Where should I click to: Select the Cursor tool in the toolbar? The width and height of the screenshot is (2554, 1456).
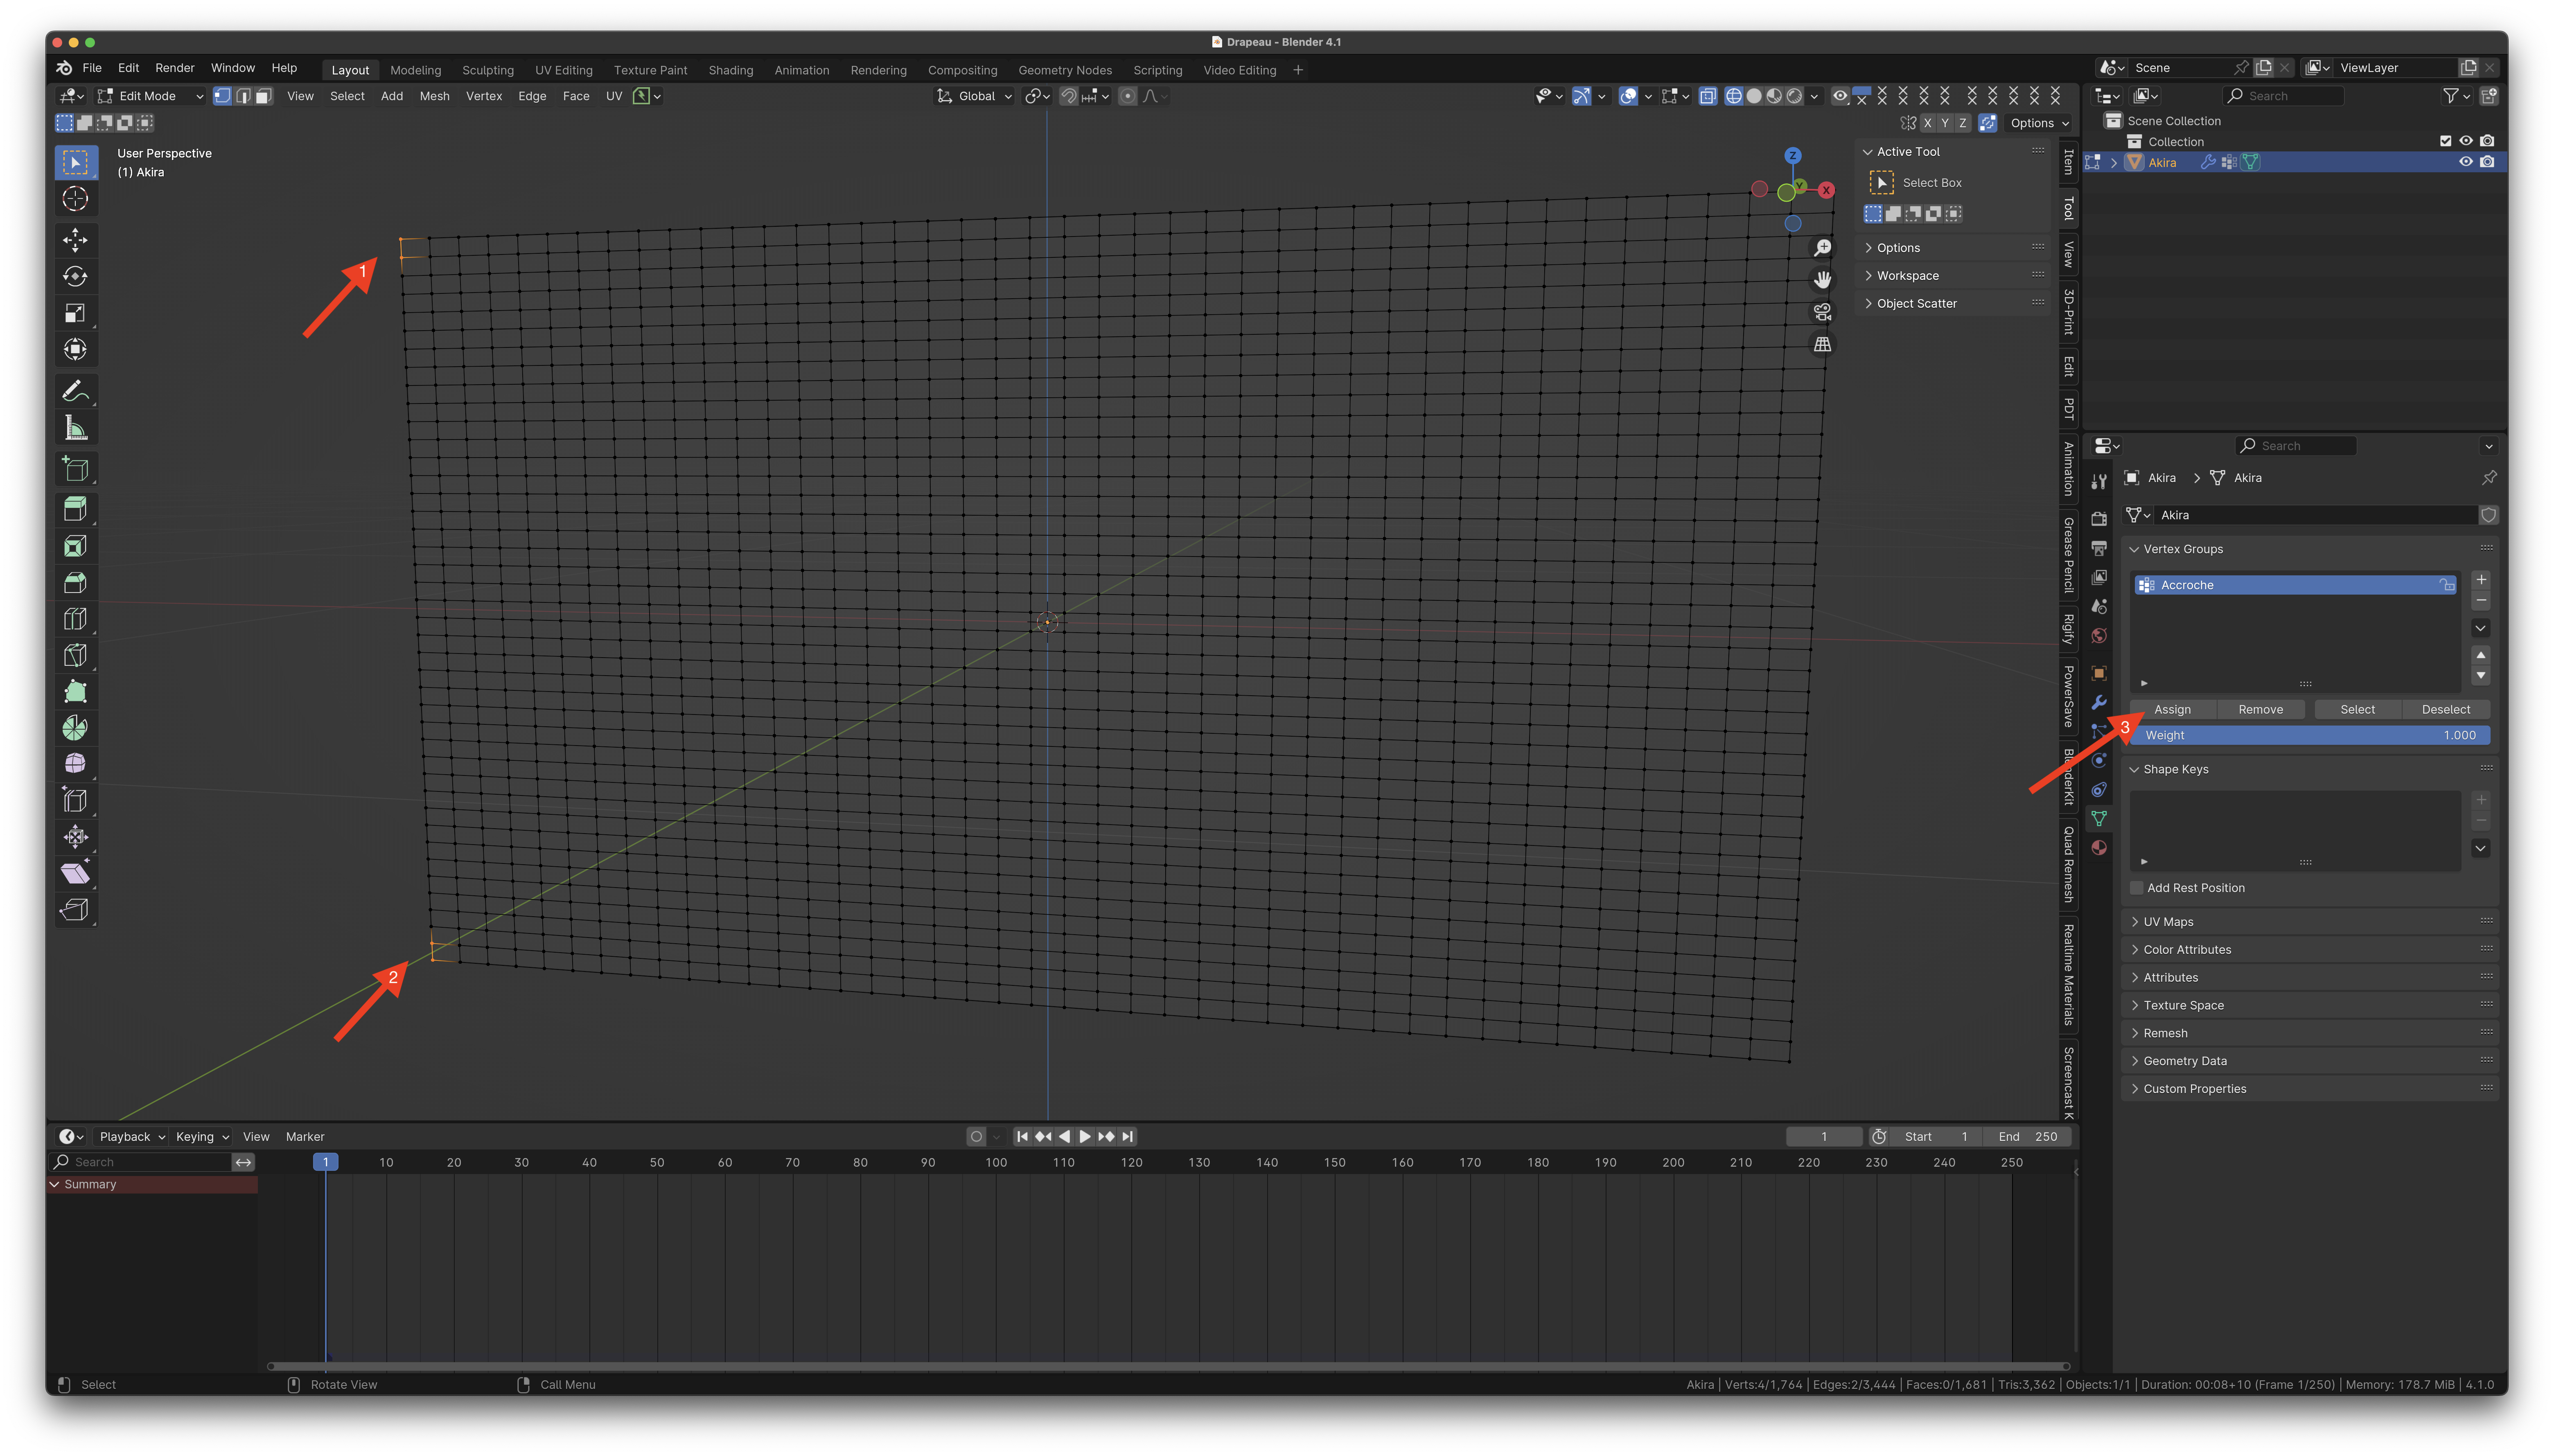click(75, 199)
